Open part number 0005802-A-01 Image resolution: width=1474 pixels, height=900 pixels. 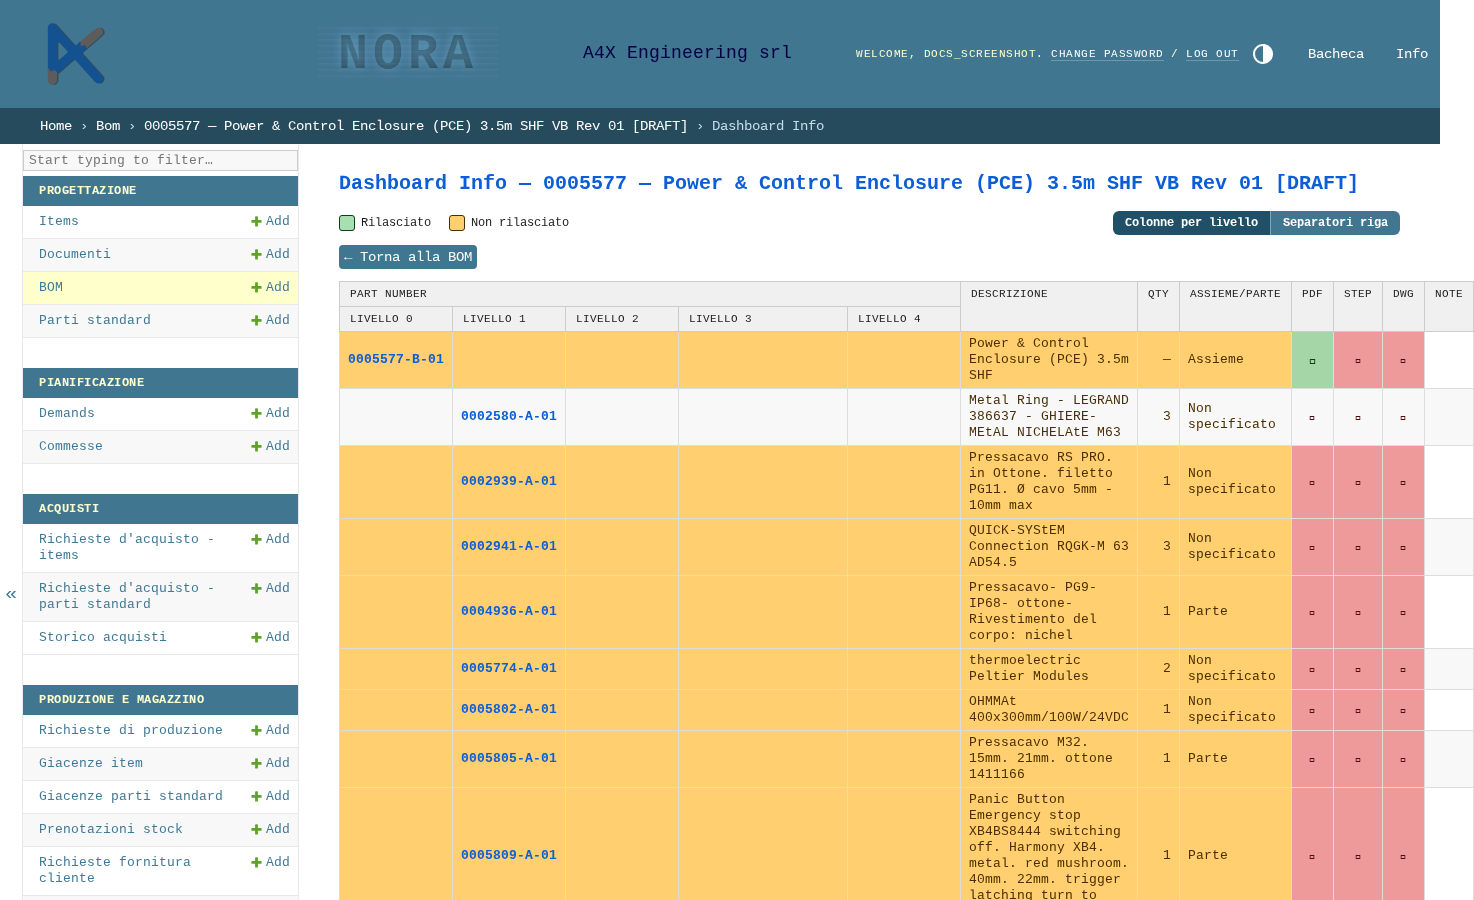(x=509, y=709)
